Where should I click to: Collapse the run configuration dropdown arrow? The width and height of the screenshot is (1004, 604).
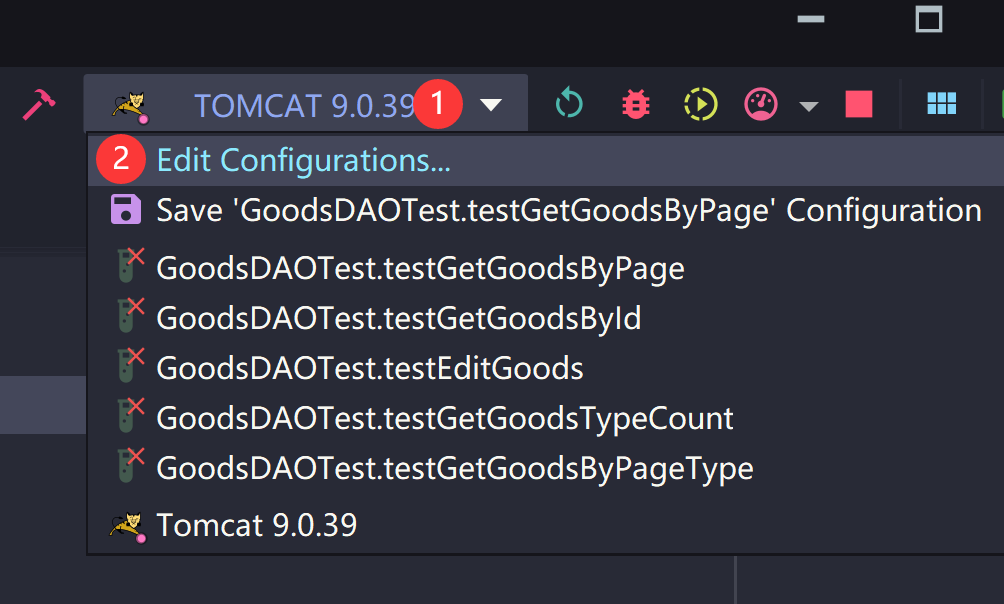click(491, 105)
